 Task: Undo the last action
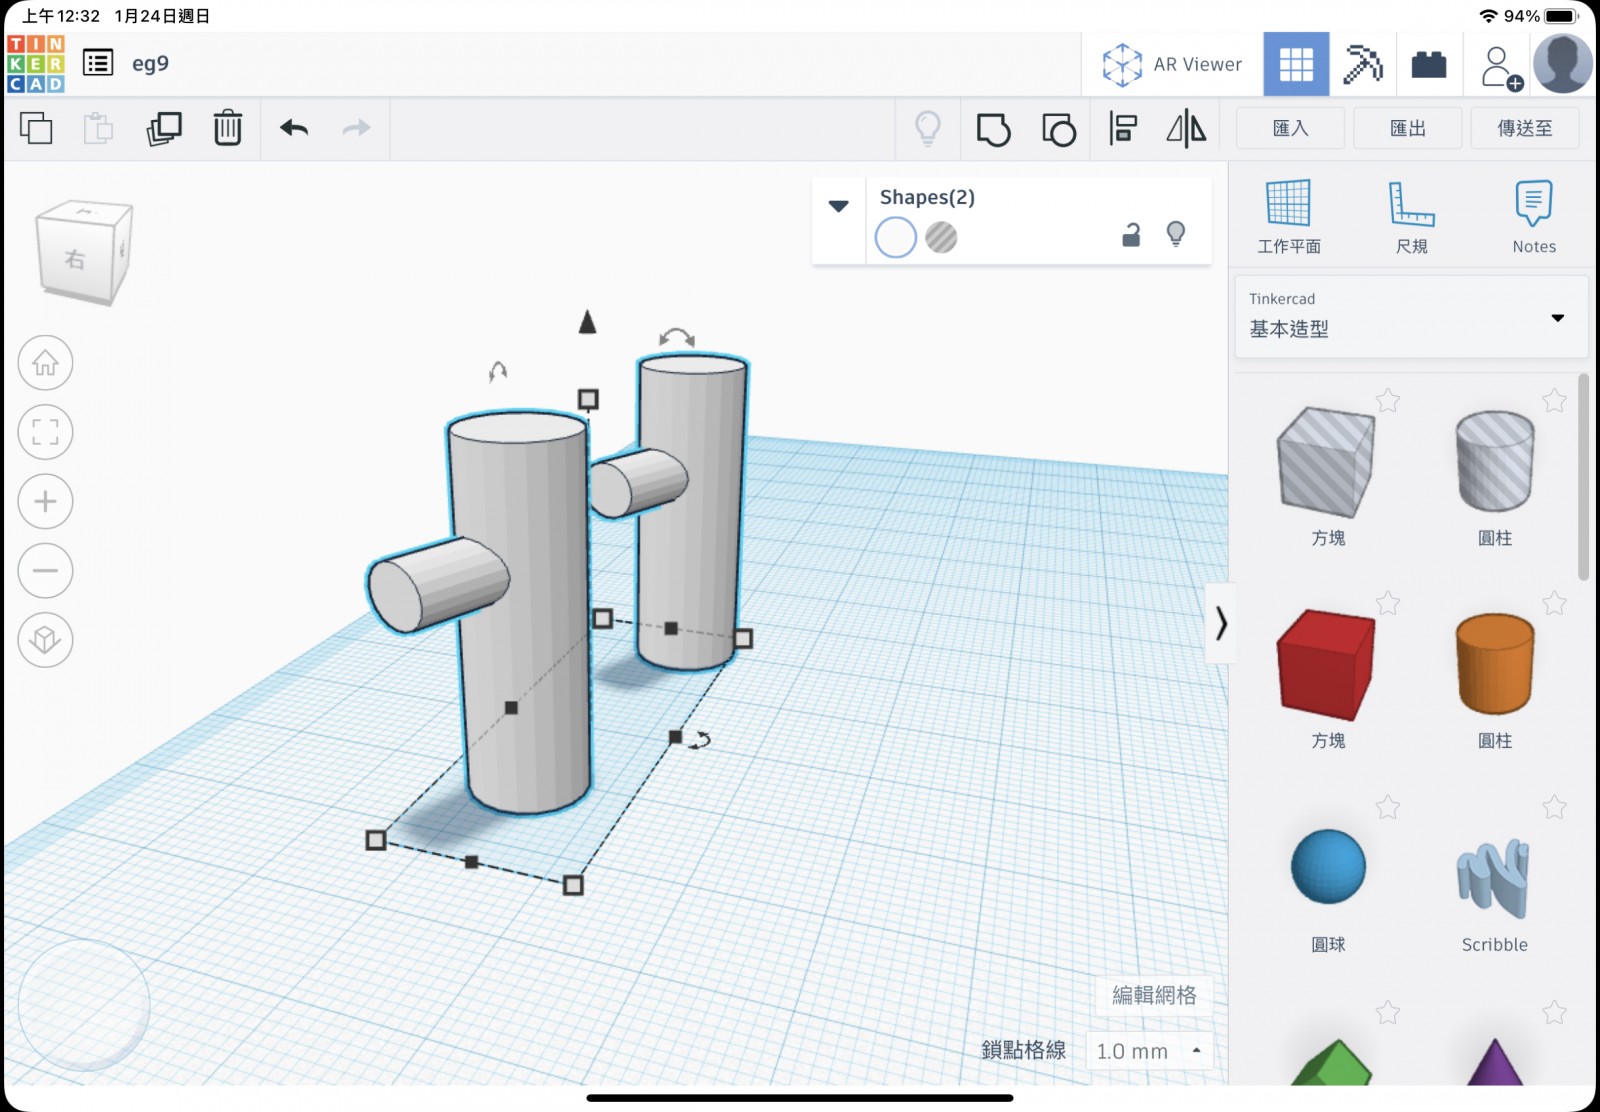tap(294, 128)
